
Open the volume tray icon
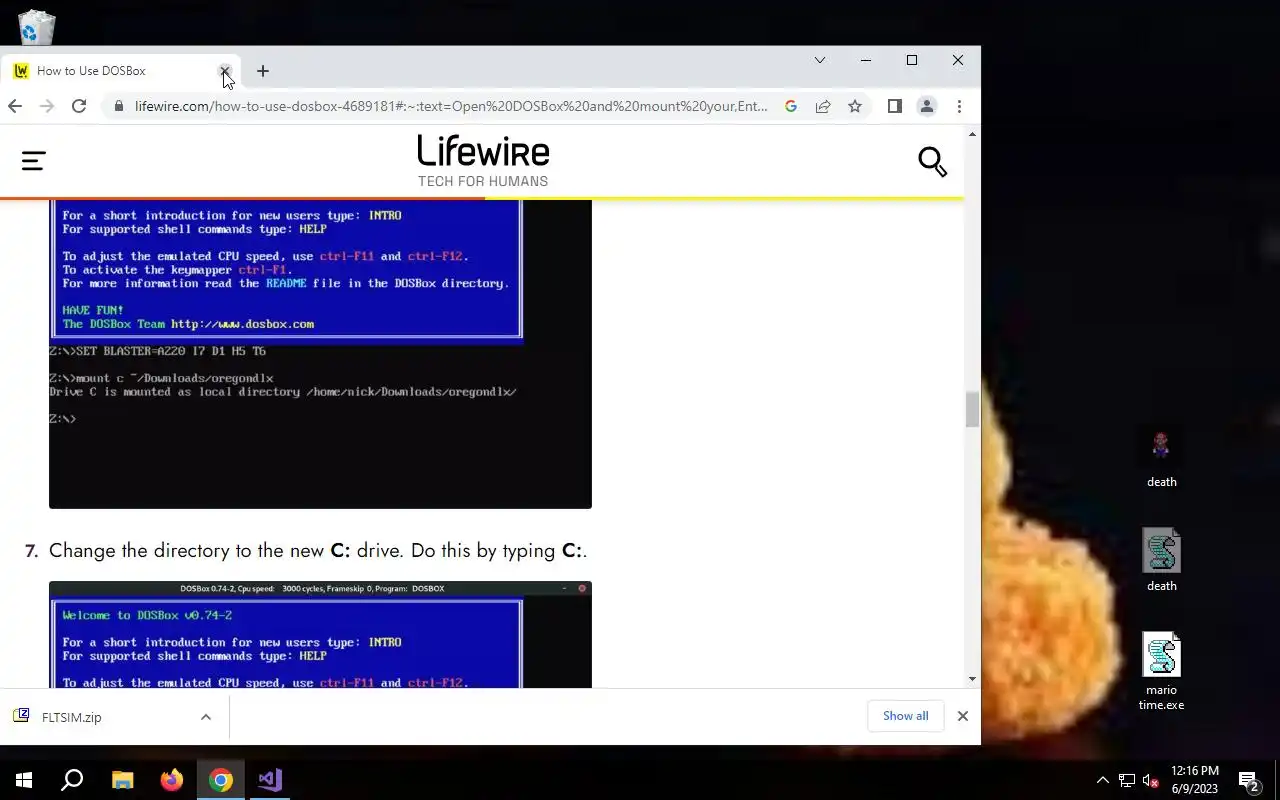(1151, 780)
